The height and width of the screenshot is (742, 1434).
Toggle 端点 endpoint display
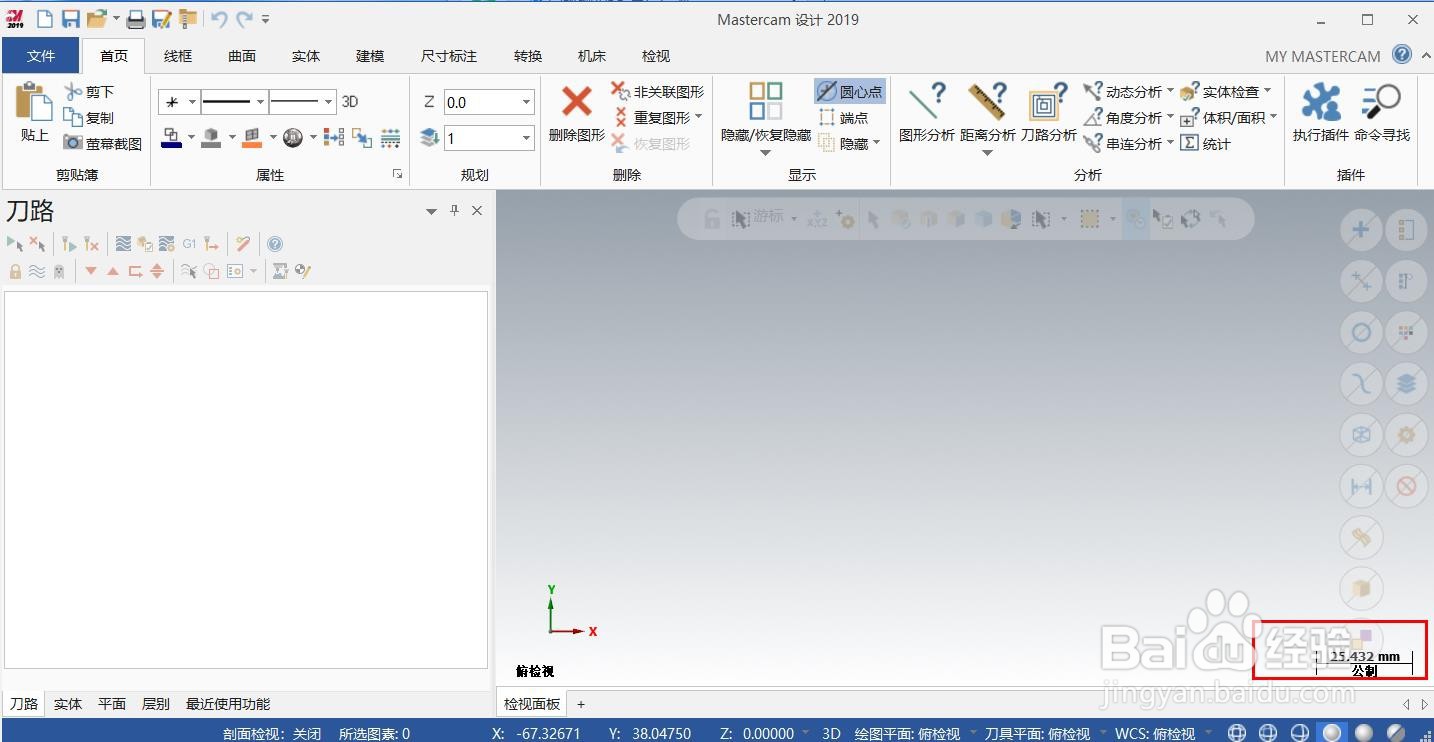coord(844,118)
